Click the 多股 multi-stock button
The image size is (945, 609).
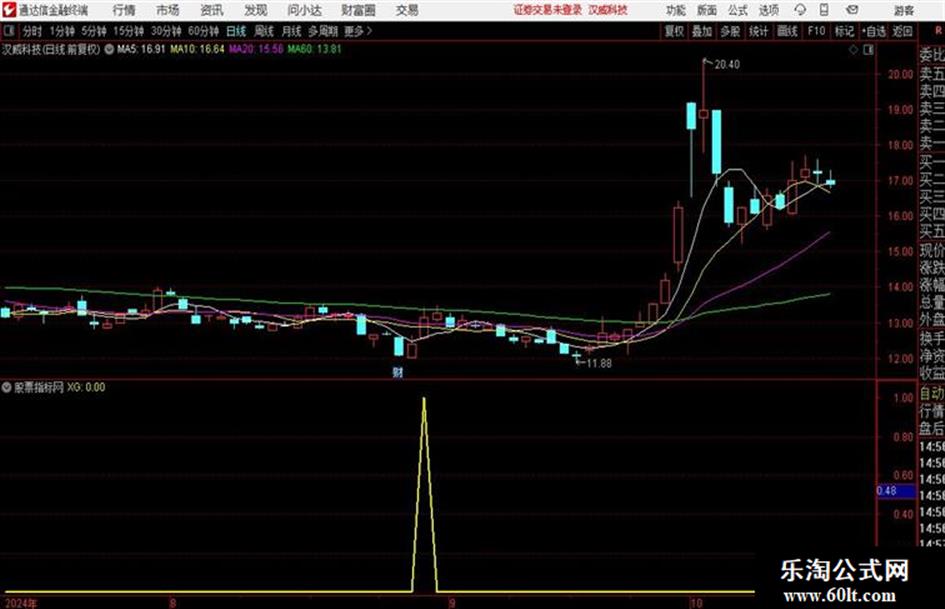[730, 31]
